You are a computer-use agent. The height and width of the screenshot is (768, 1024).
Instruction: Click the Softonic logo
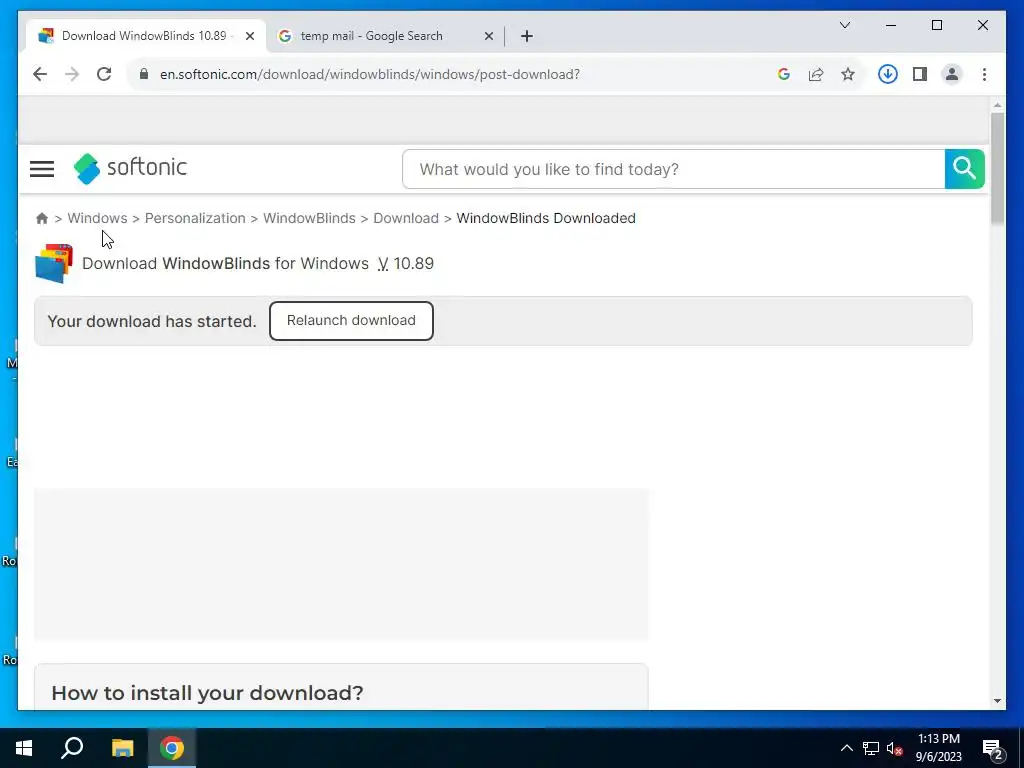[x=131, y=168]
